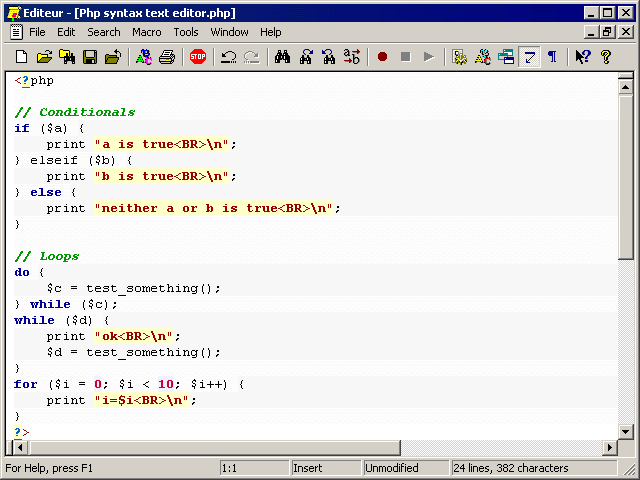Viewport: 640px width, 480px height.
Task: Open the Help menu
Action: 271,32
